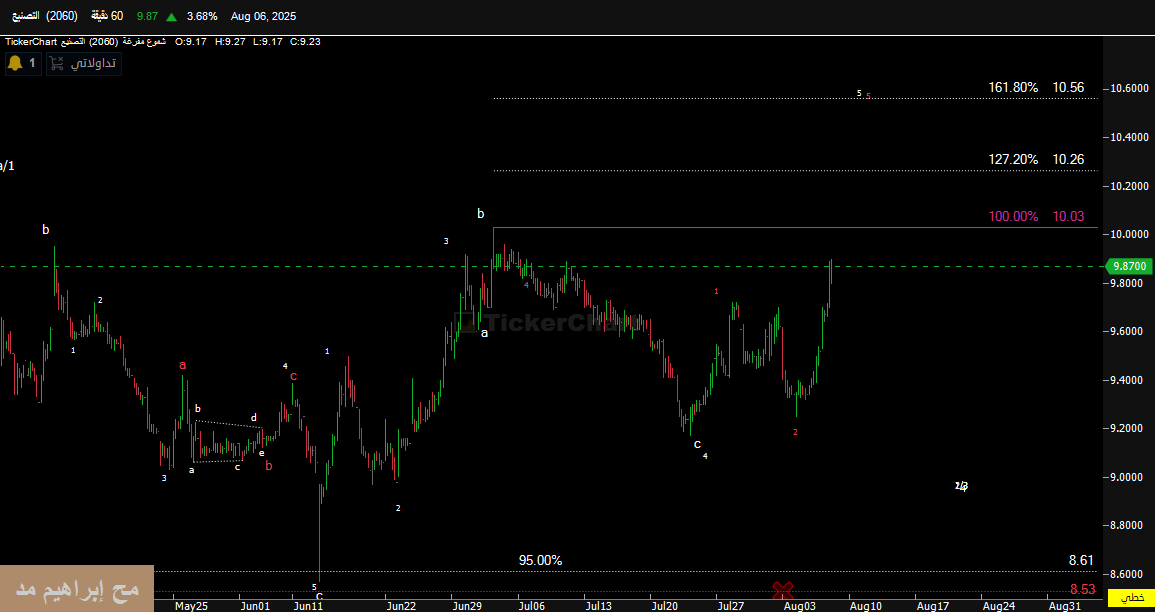
Task: Click the red 8.53 price level label
Action: click(x=1083, y=589)
